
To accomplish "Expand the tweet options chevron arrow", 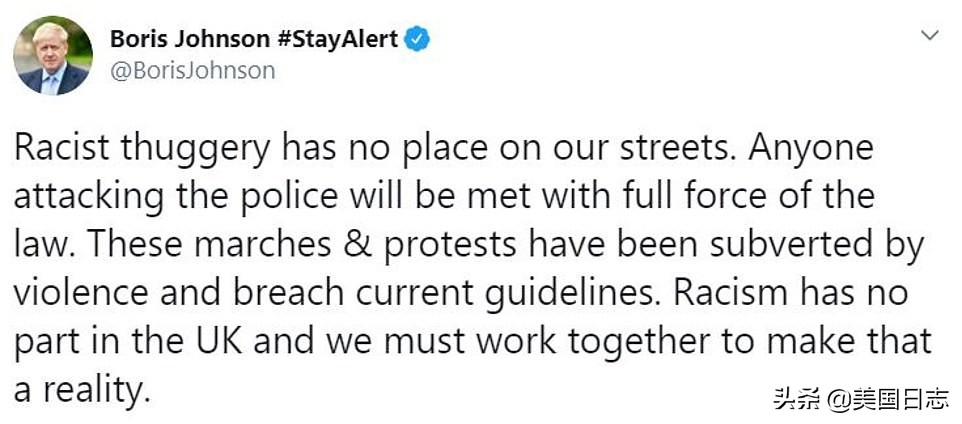I will point(929,36).
